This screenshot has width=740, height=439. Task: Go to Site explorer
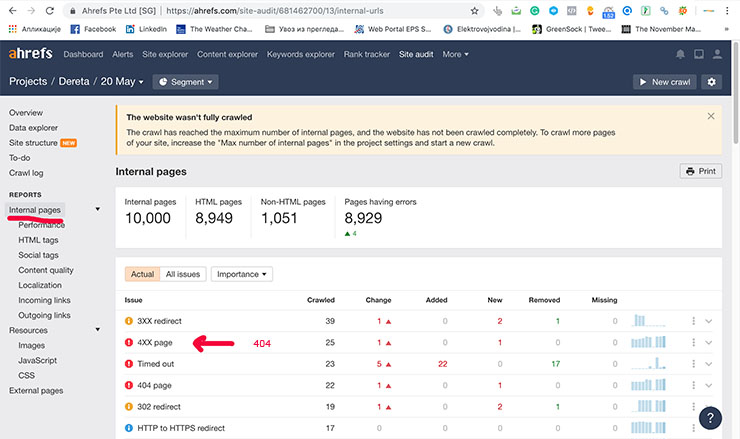[x=165, y=54]
